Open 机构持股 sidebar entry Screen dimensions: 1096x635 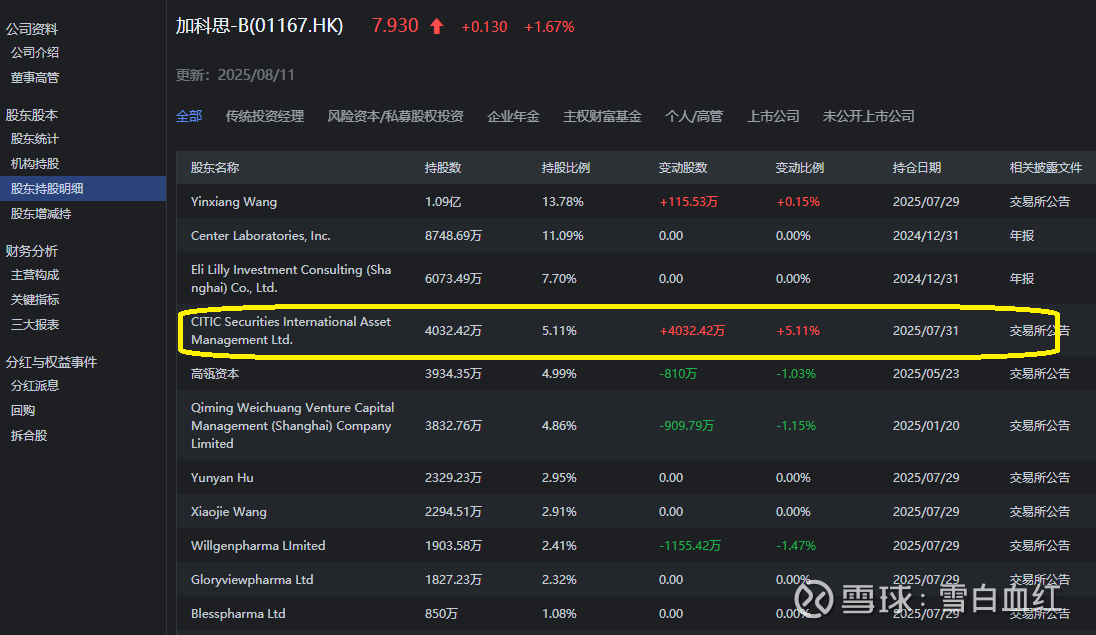click(x=35, y=164)
